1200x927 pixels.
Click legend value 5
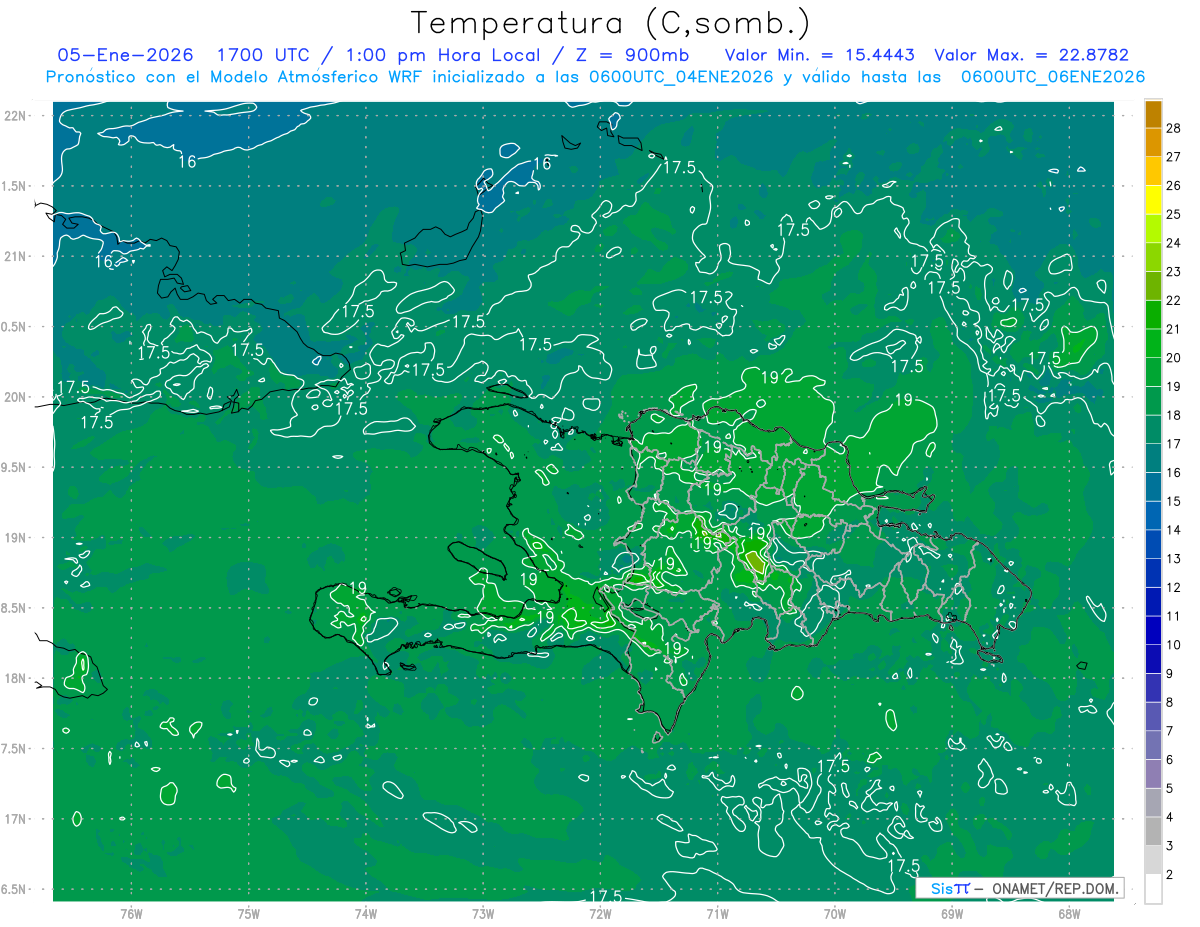point(1171,789)
